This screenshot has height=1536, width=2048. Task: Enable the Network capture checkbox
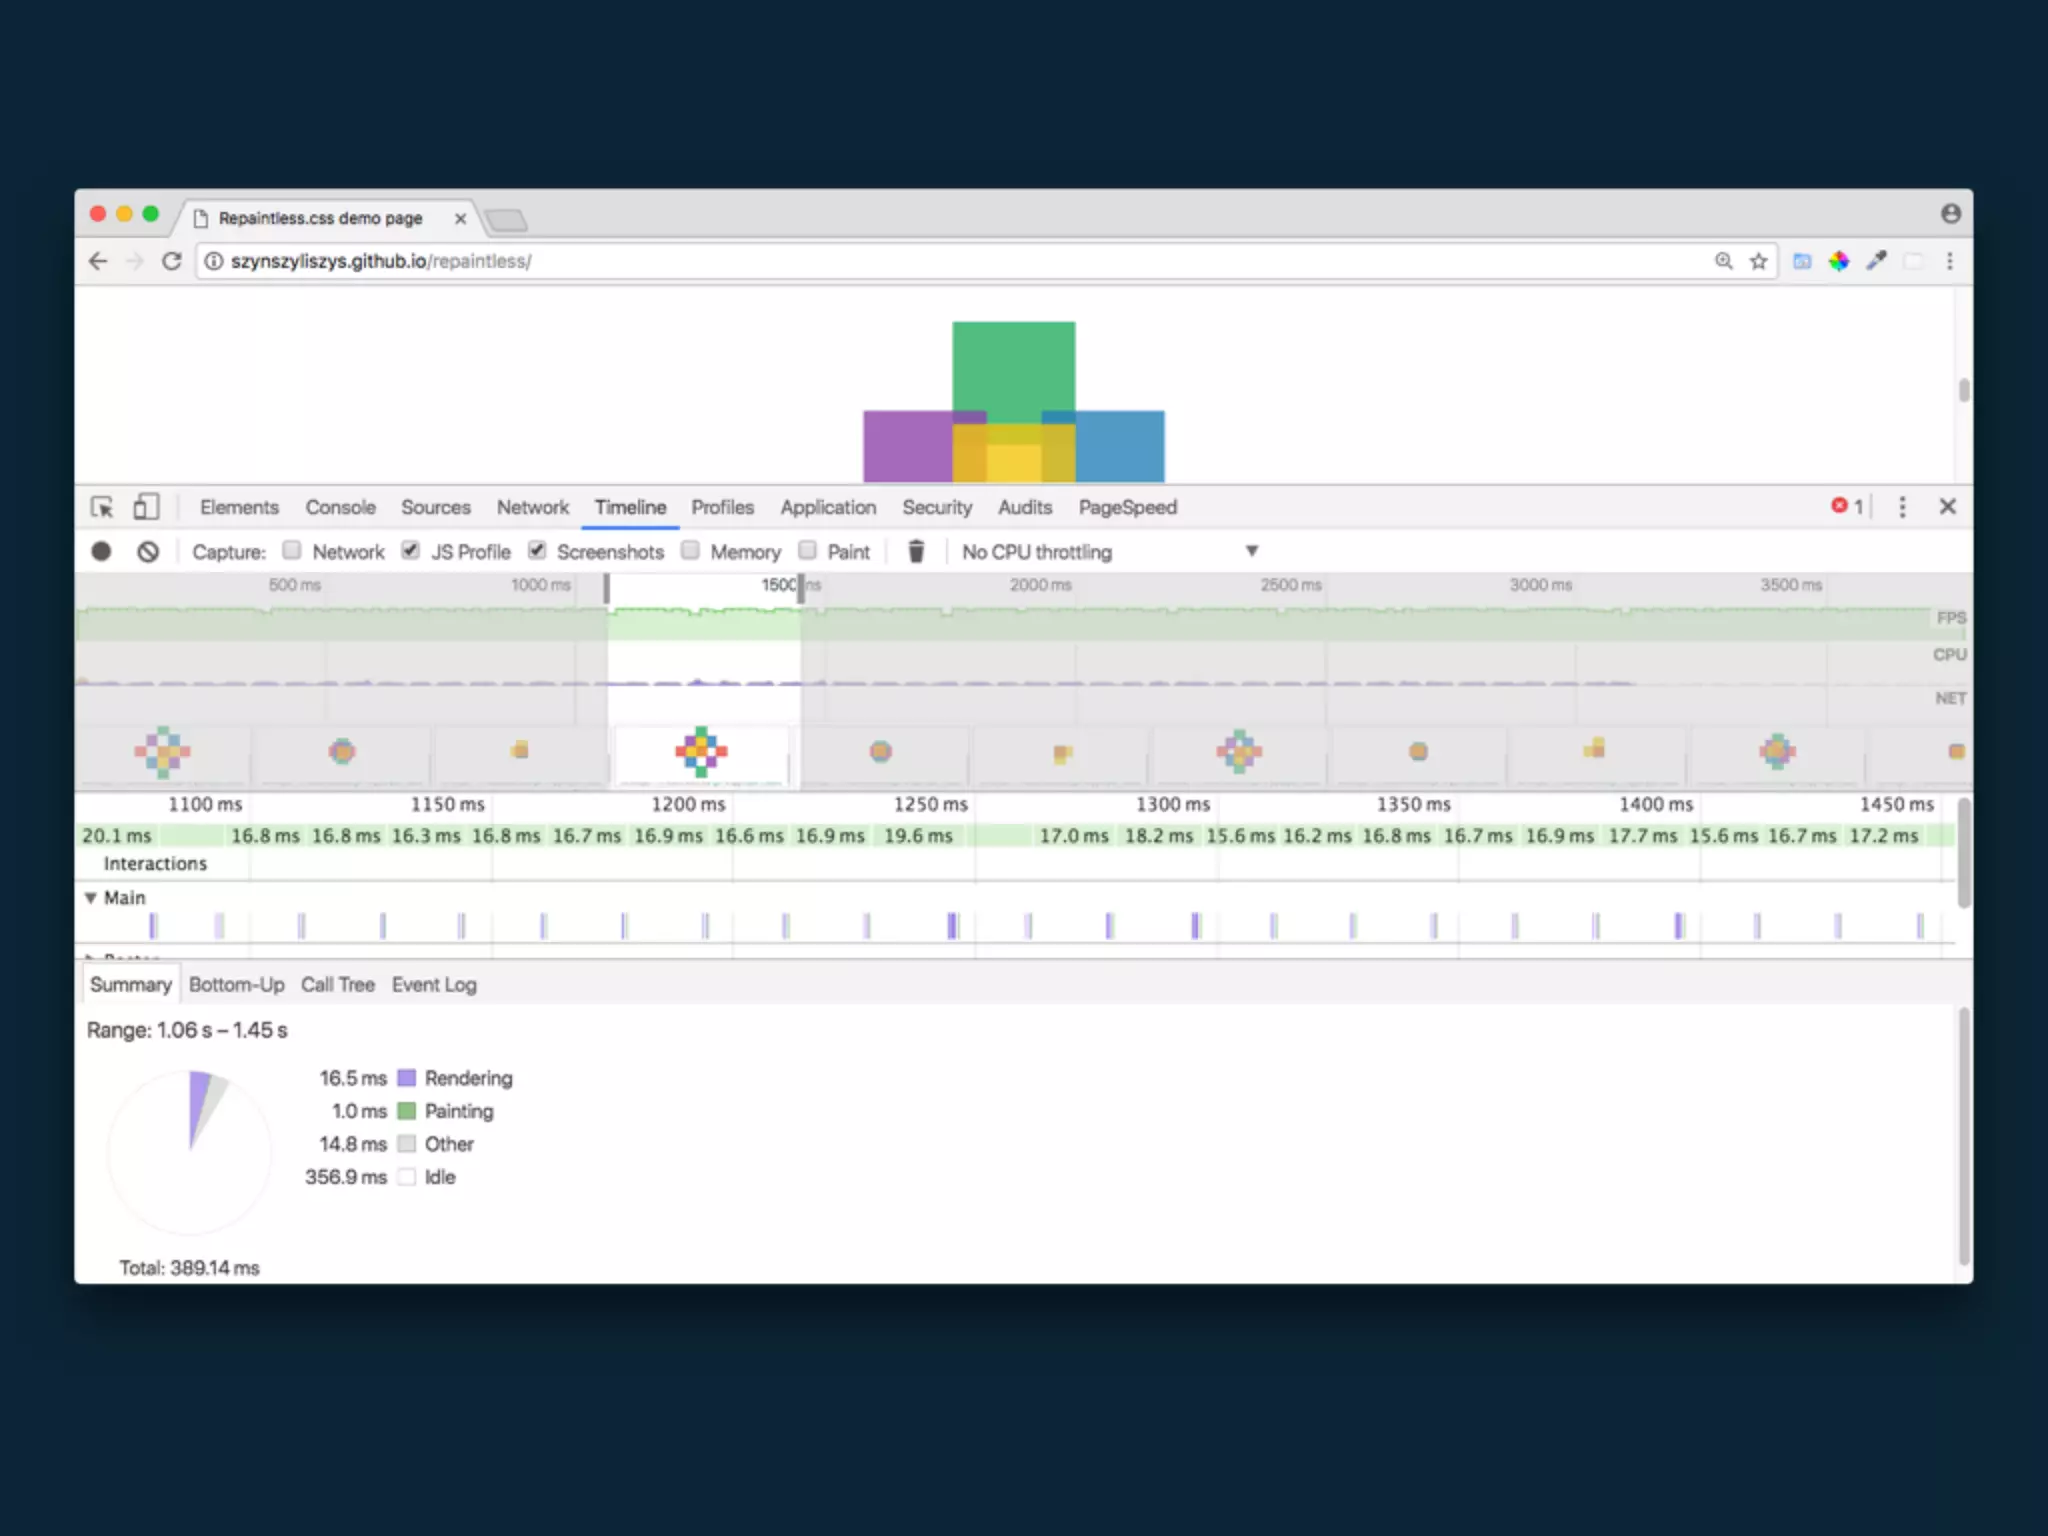292,550
